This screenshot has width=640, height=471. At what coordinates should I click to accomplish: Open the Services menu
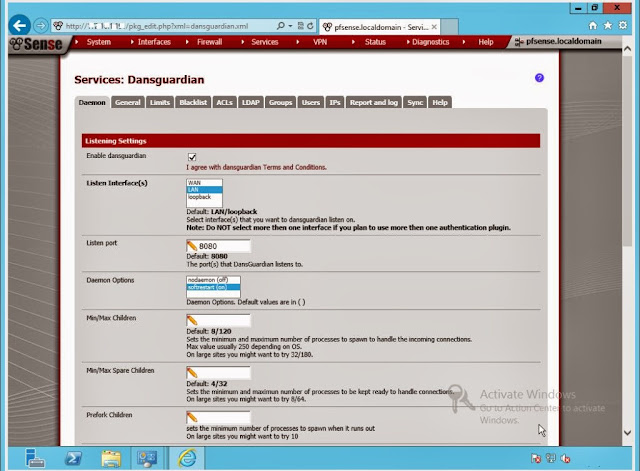pos(264,42)
